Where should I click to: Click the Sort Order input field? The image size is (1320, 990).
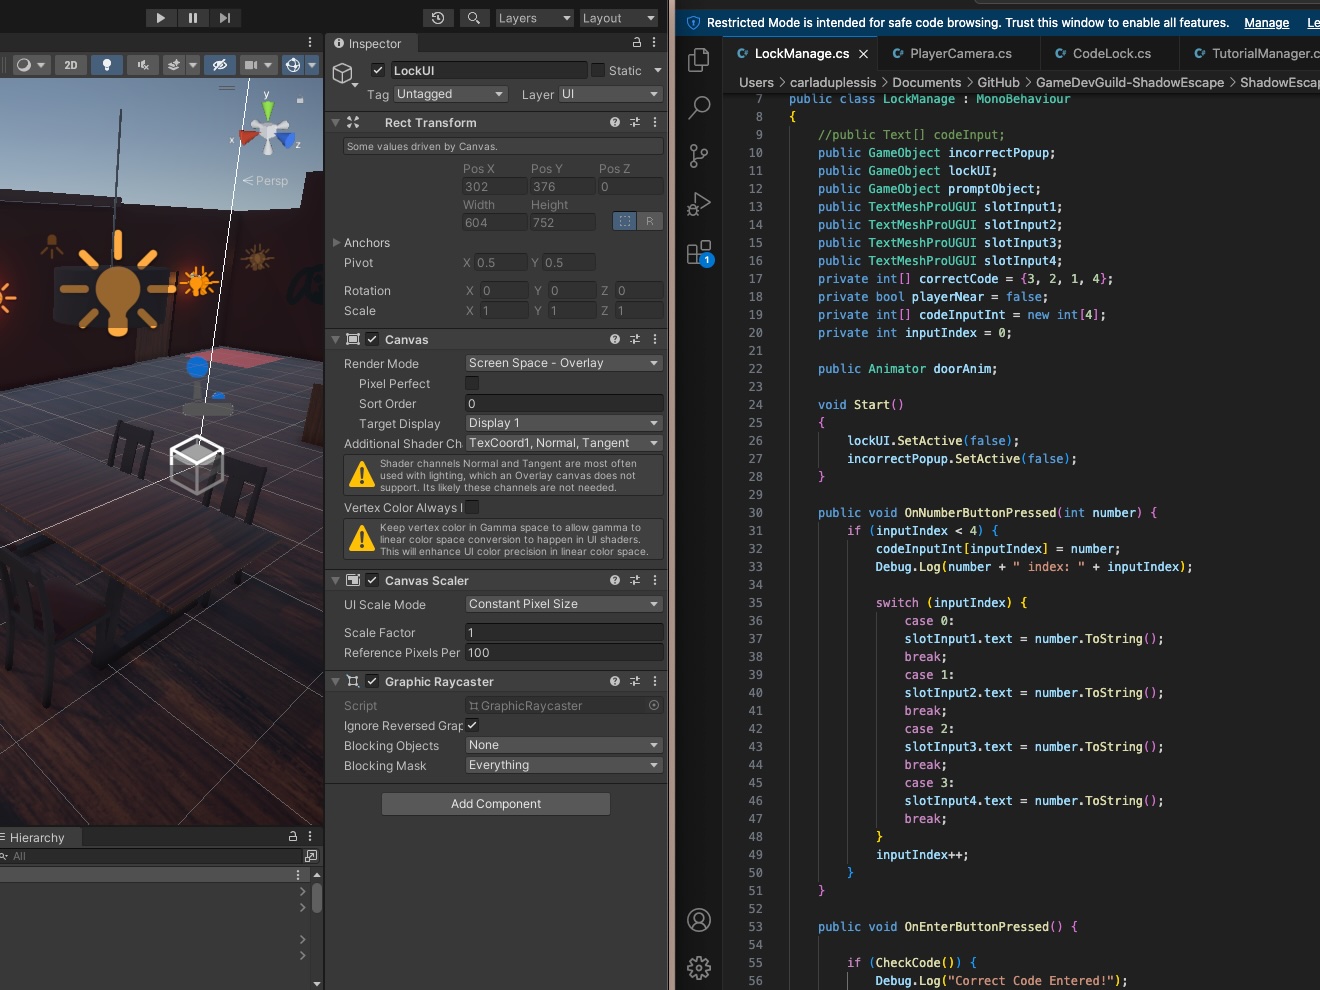(564, 404)
